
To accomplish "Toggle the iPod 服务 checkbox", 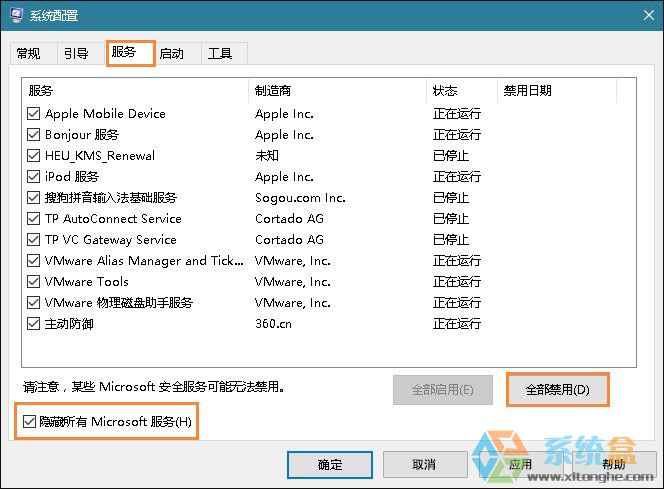I will click(33, 177).
